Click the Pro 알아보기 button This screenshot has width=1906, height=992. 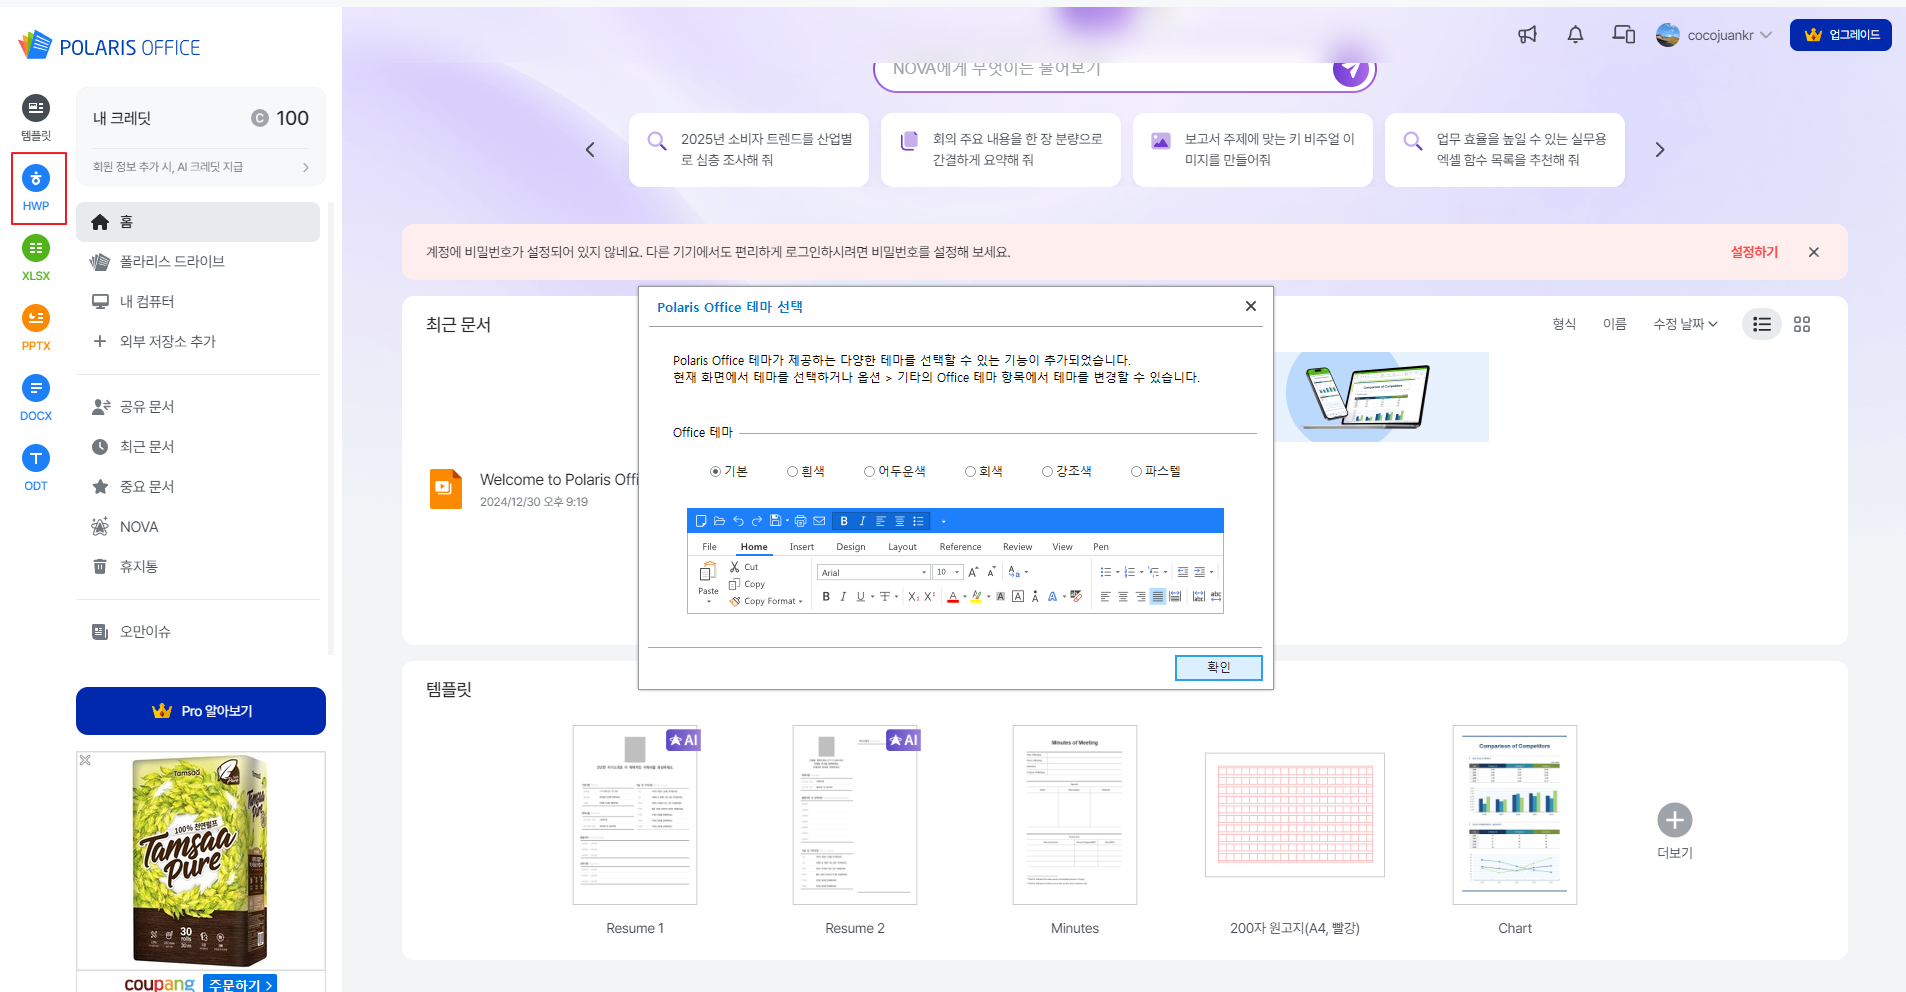click(x=201, y=711)
